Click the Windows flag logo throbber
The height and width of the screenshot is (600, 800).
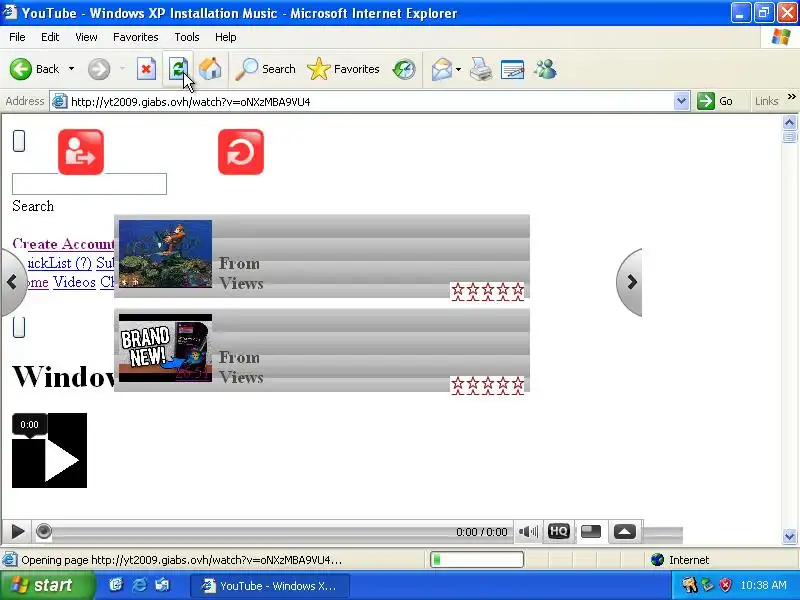point(780,37)
